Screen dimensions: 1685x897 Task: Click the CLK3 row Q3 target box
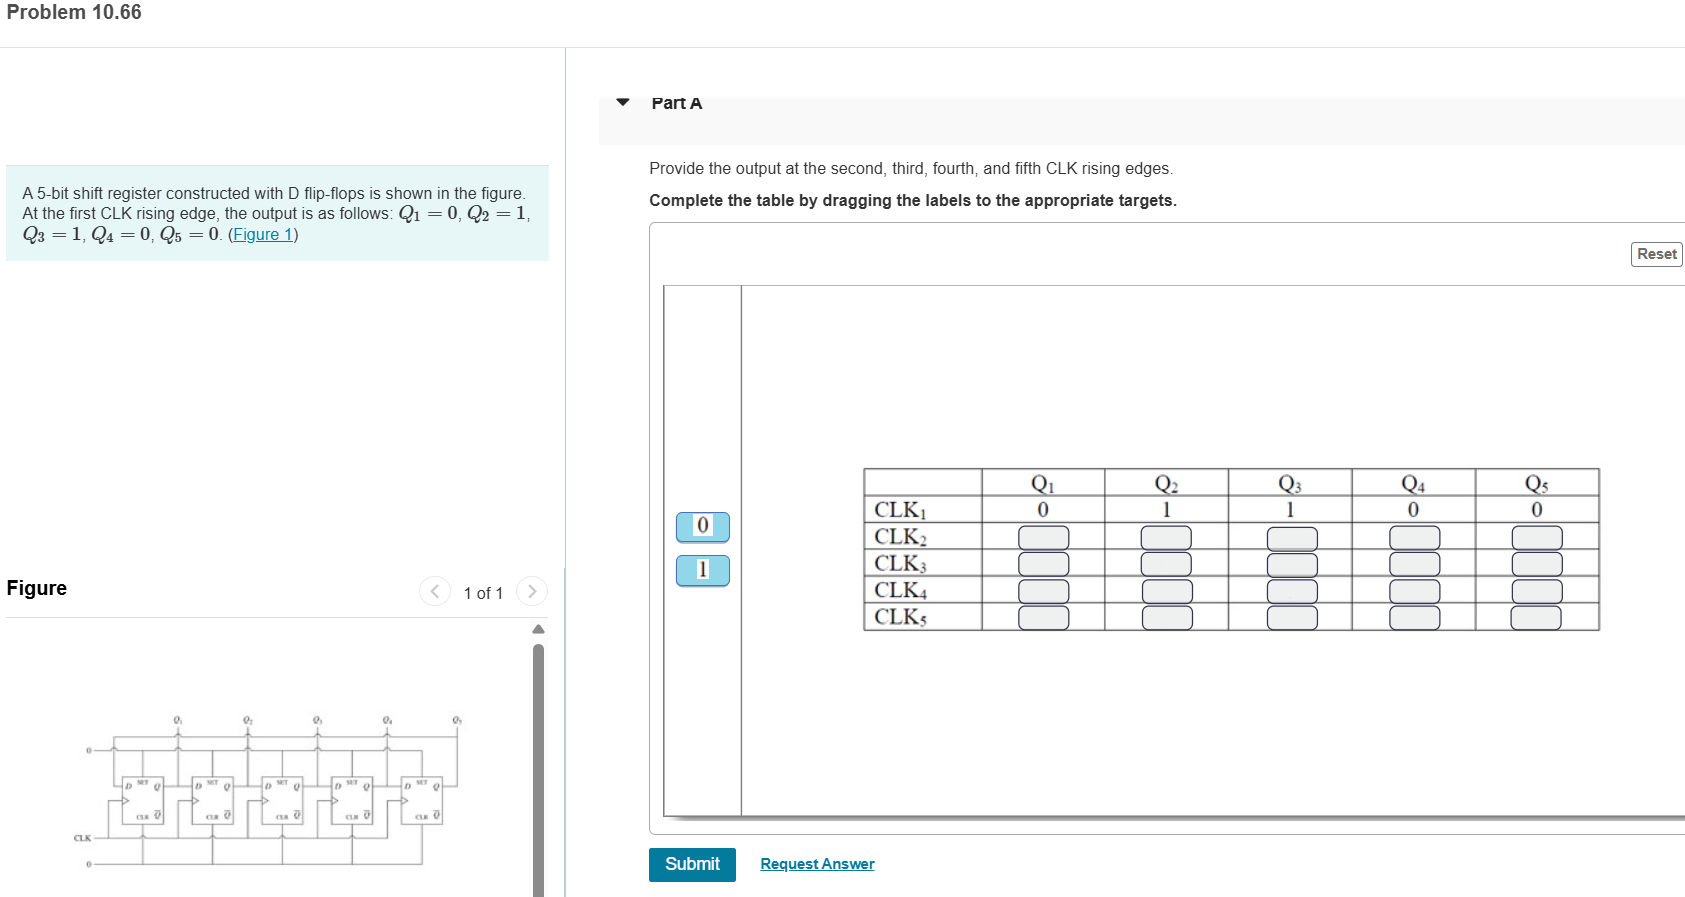click(1291, 564)
